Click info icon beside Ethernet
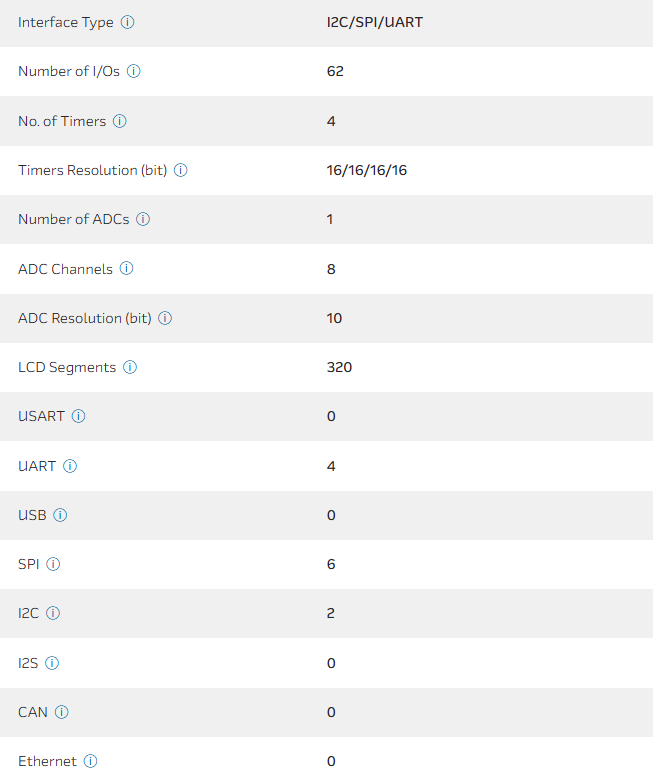Screen dimensions: 653x784 coord(91,761)
